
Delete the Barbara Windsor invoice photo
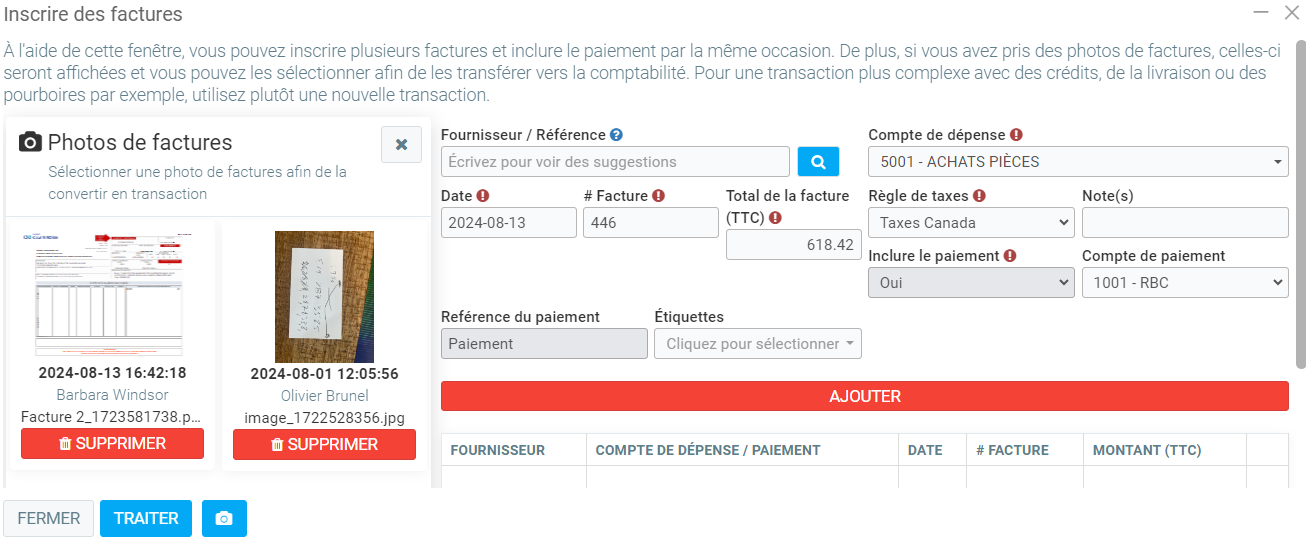point(112,444)
